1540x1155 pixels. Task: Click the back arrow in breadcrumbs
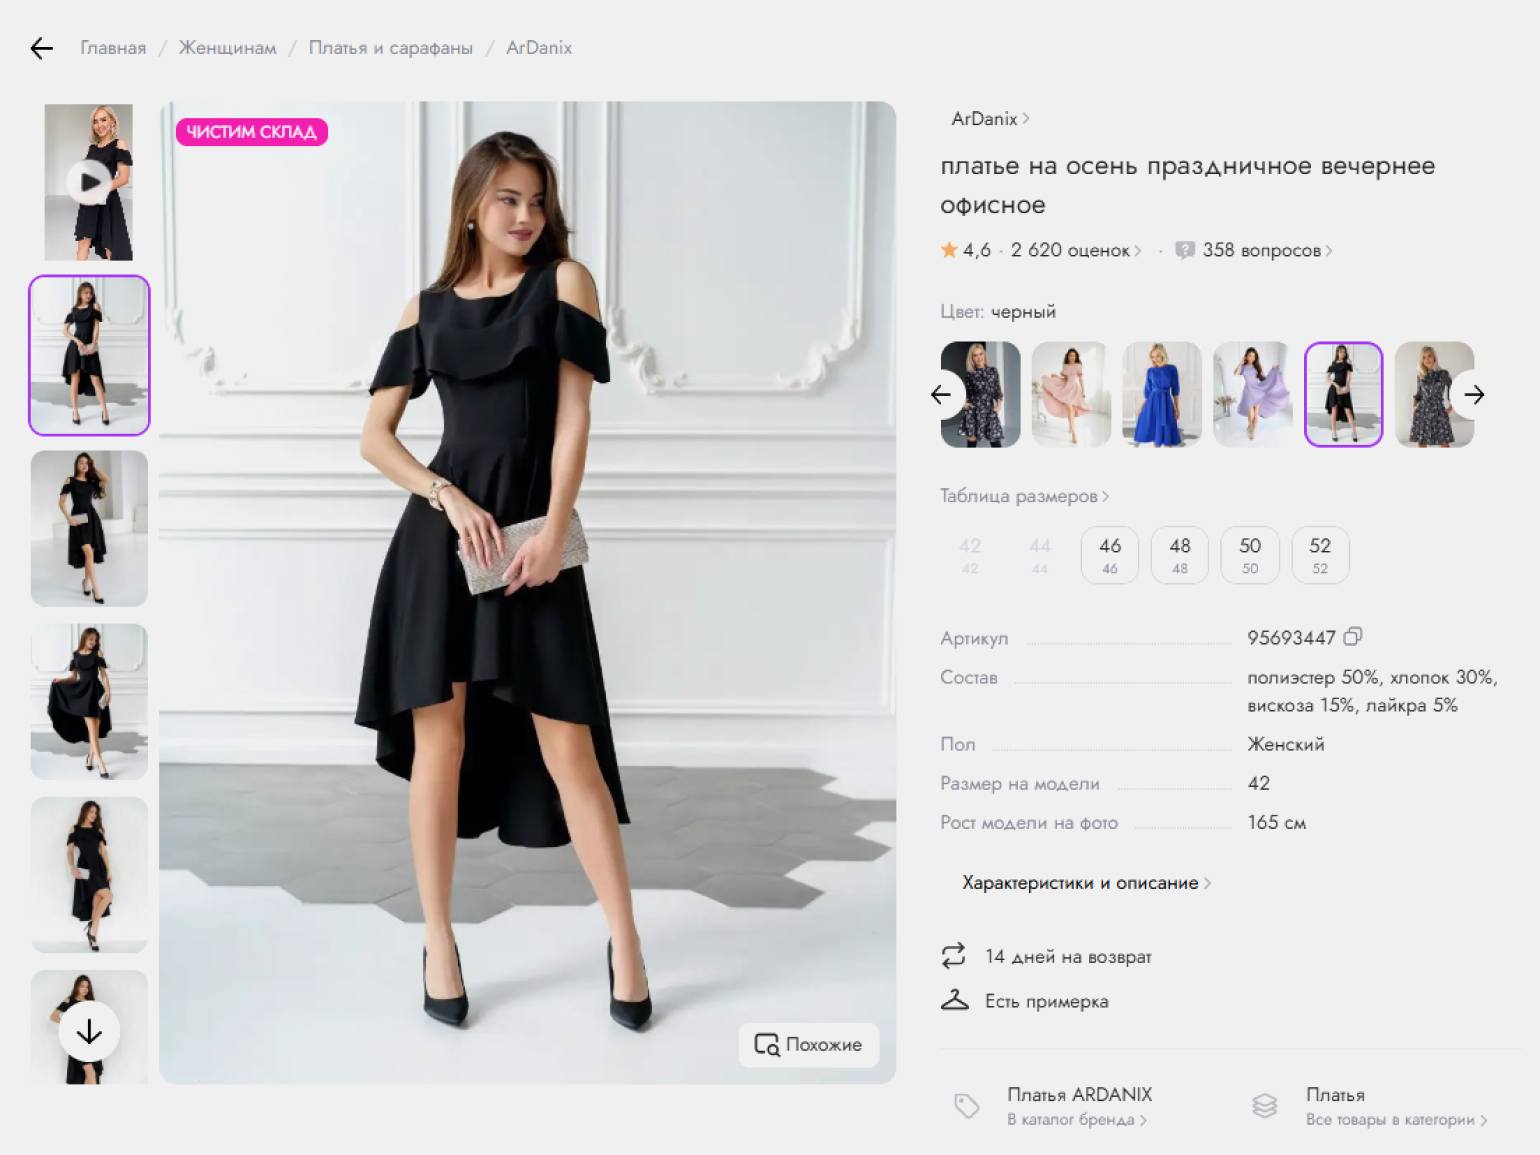pos(41,48)
